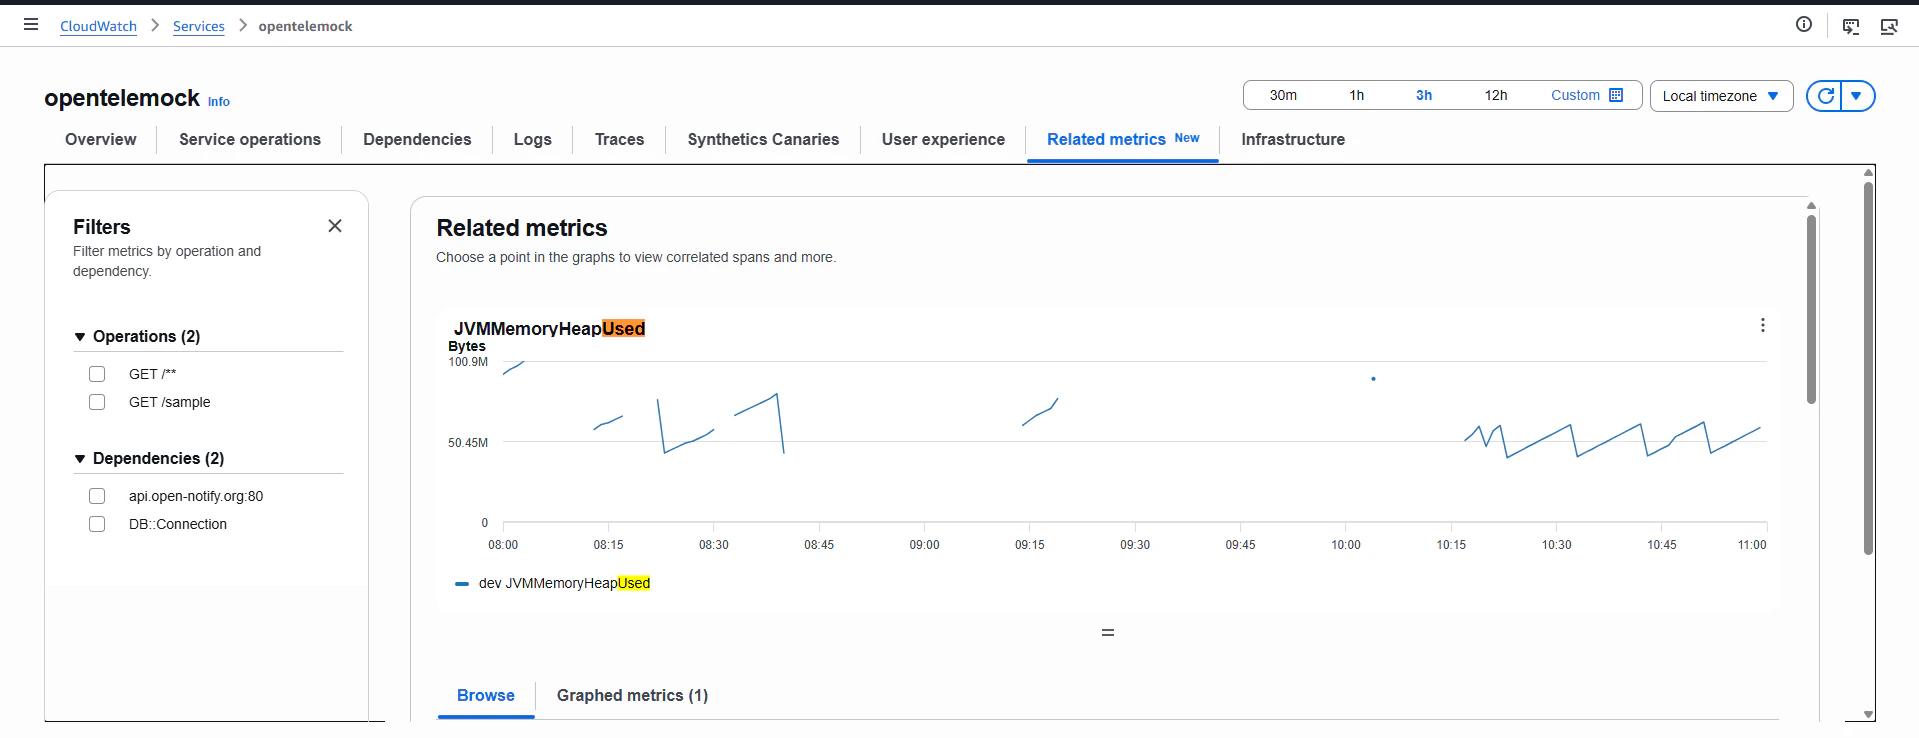Open the Custom time range picker
Image resolution: width=1919 pixels, height=738 pixels.
(x=1587, y=95)
